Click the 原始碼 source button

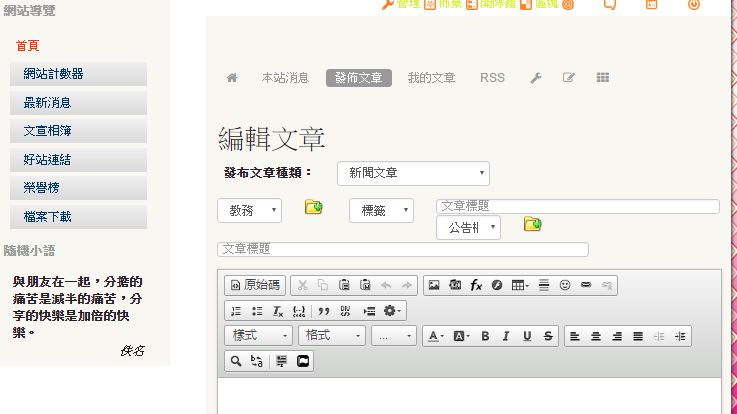(x=256, y=285)
